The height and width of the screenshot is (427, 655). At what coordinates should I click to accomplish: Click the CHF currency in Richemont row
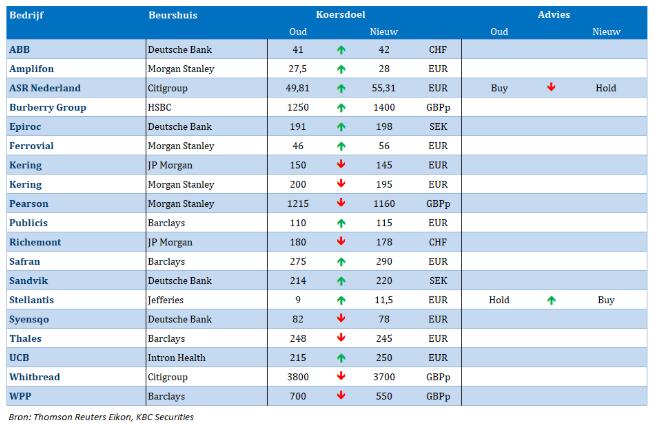tap(438, 242)
